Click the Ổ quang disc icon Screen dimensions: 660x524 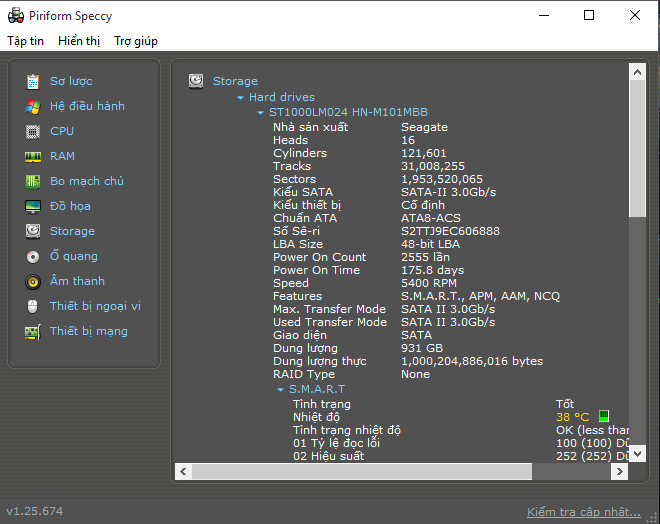coord(33,256)
